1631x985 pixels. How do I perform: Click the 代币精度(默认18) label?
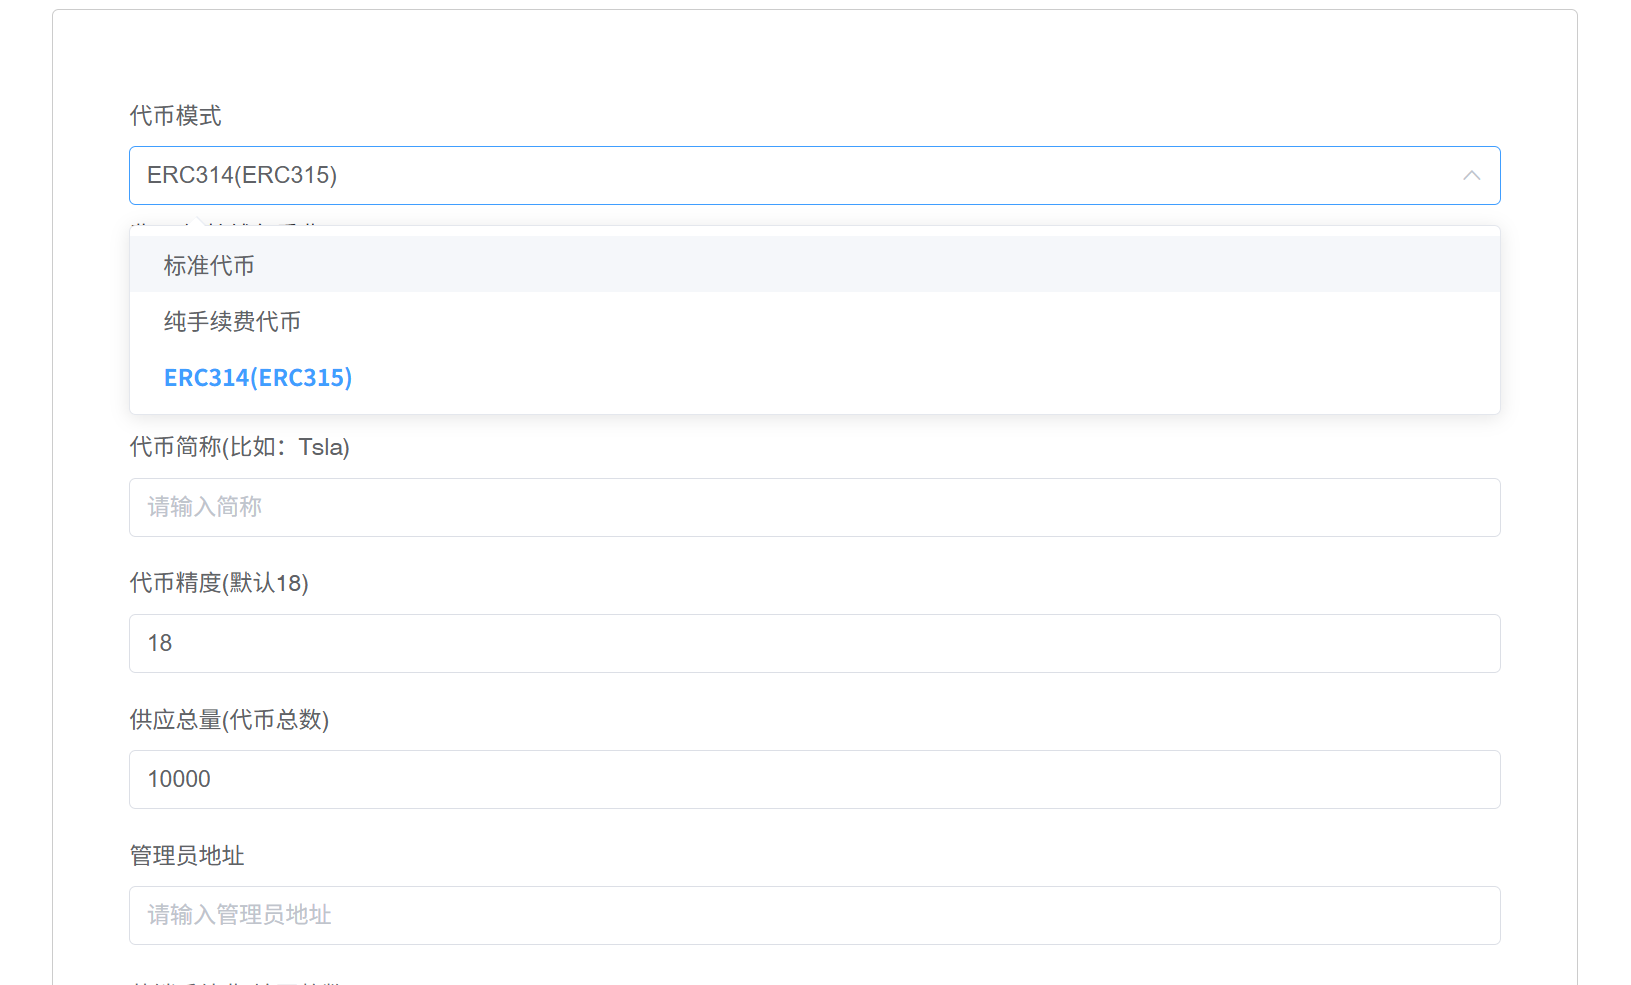coord(219,583)
